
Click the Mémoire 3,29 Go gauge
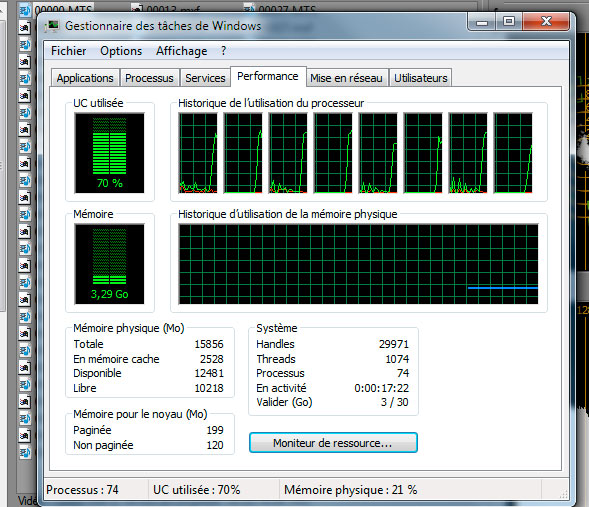point(109,264)
